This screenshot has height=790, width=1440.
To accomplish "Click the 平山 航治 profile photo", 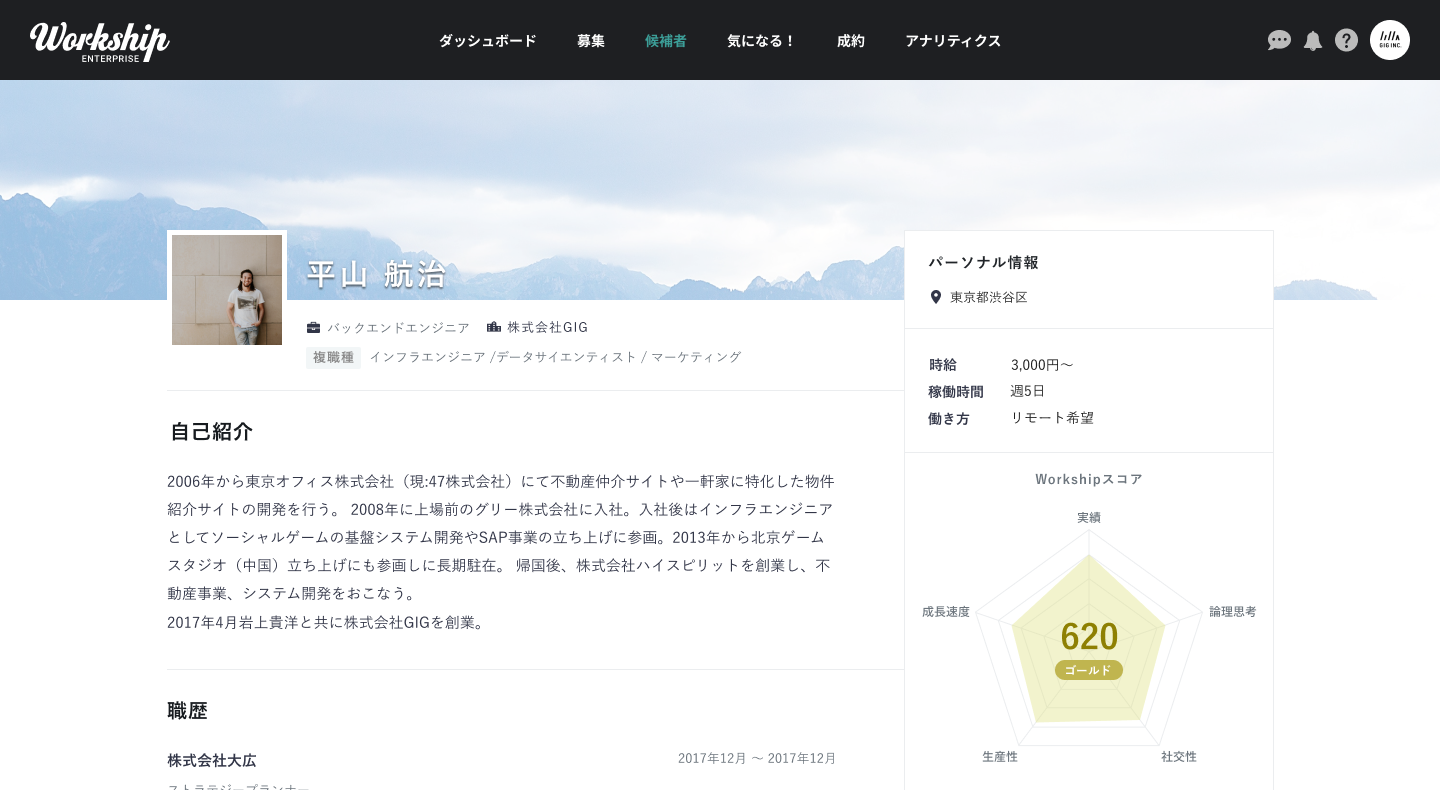I will click(x=227, y=290).
